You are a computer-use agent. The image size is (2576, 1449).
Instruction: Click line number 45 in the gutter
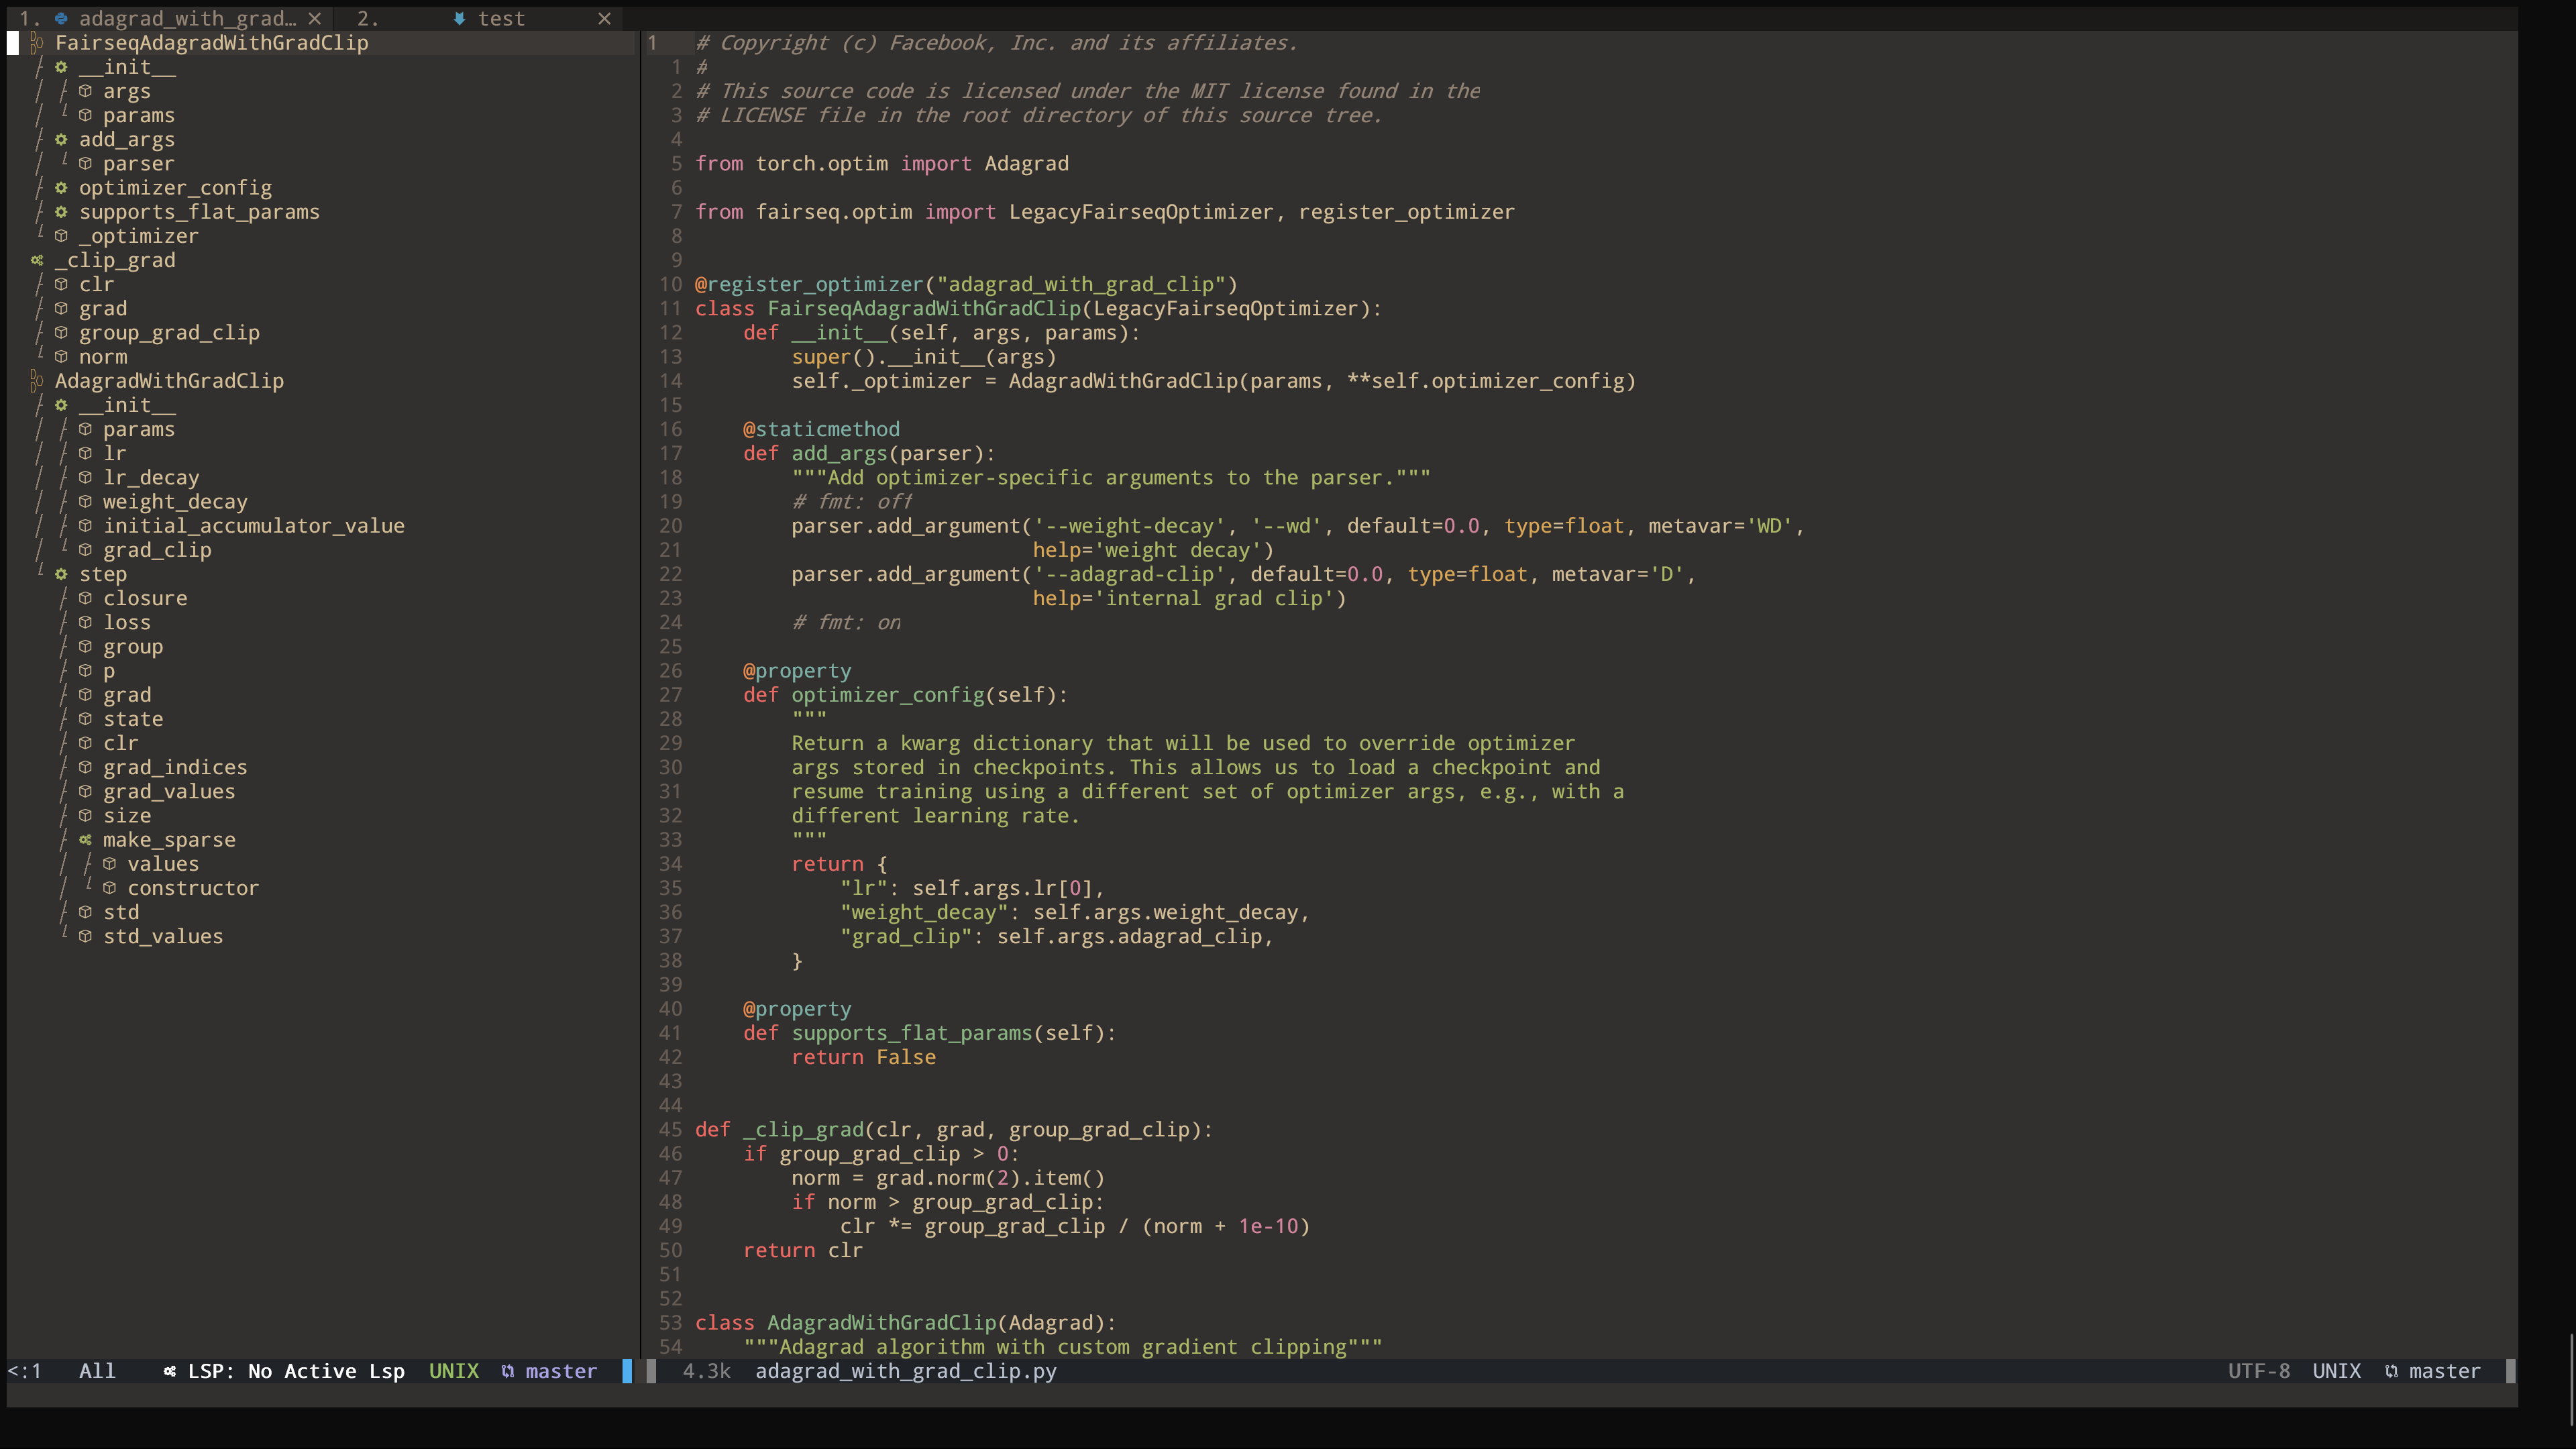pyautogui.click(x=670, y=1130)
